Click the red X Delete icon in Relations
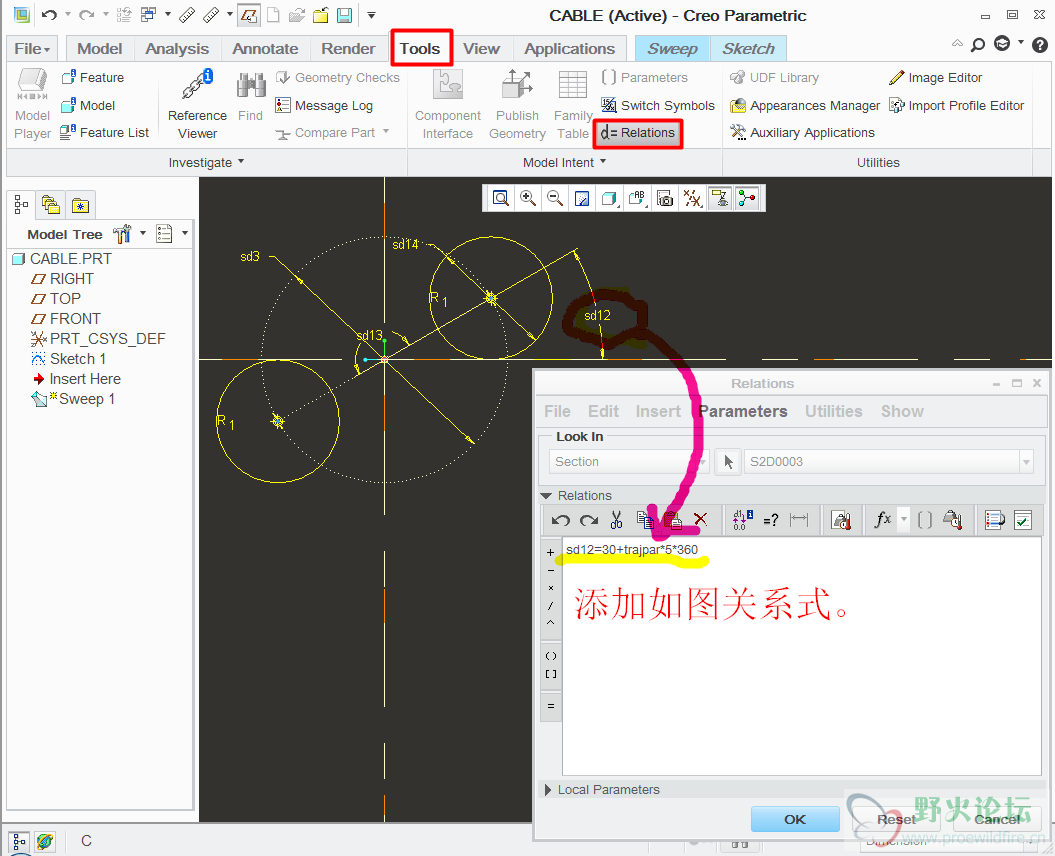Screen dimensions: 1055x856 [700, 520]
